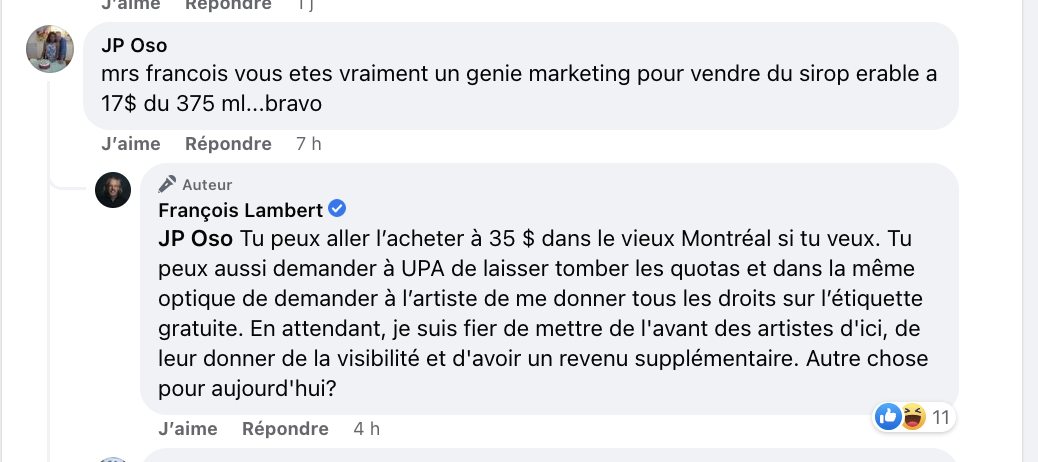Click the partial J'aime at top
This screenshot has height=462, width=1038.
pos(130,5)
